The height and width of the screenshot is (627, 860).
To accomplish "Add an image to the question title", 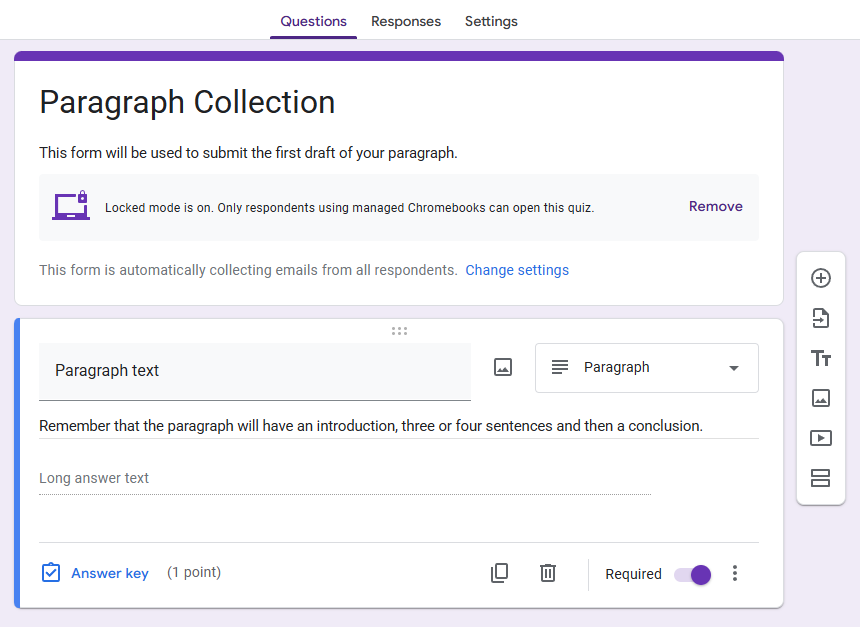I will [x=503, y=367].
